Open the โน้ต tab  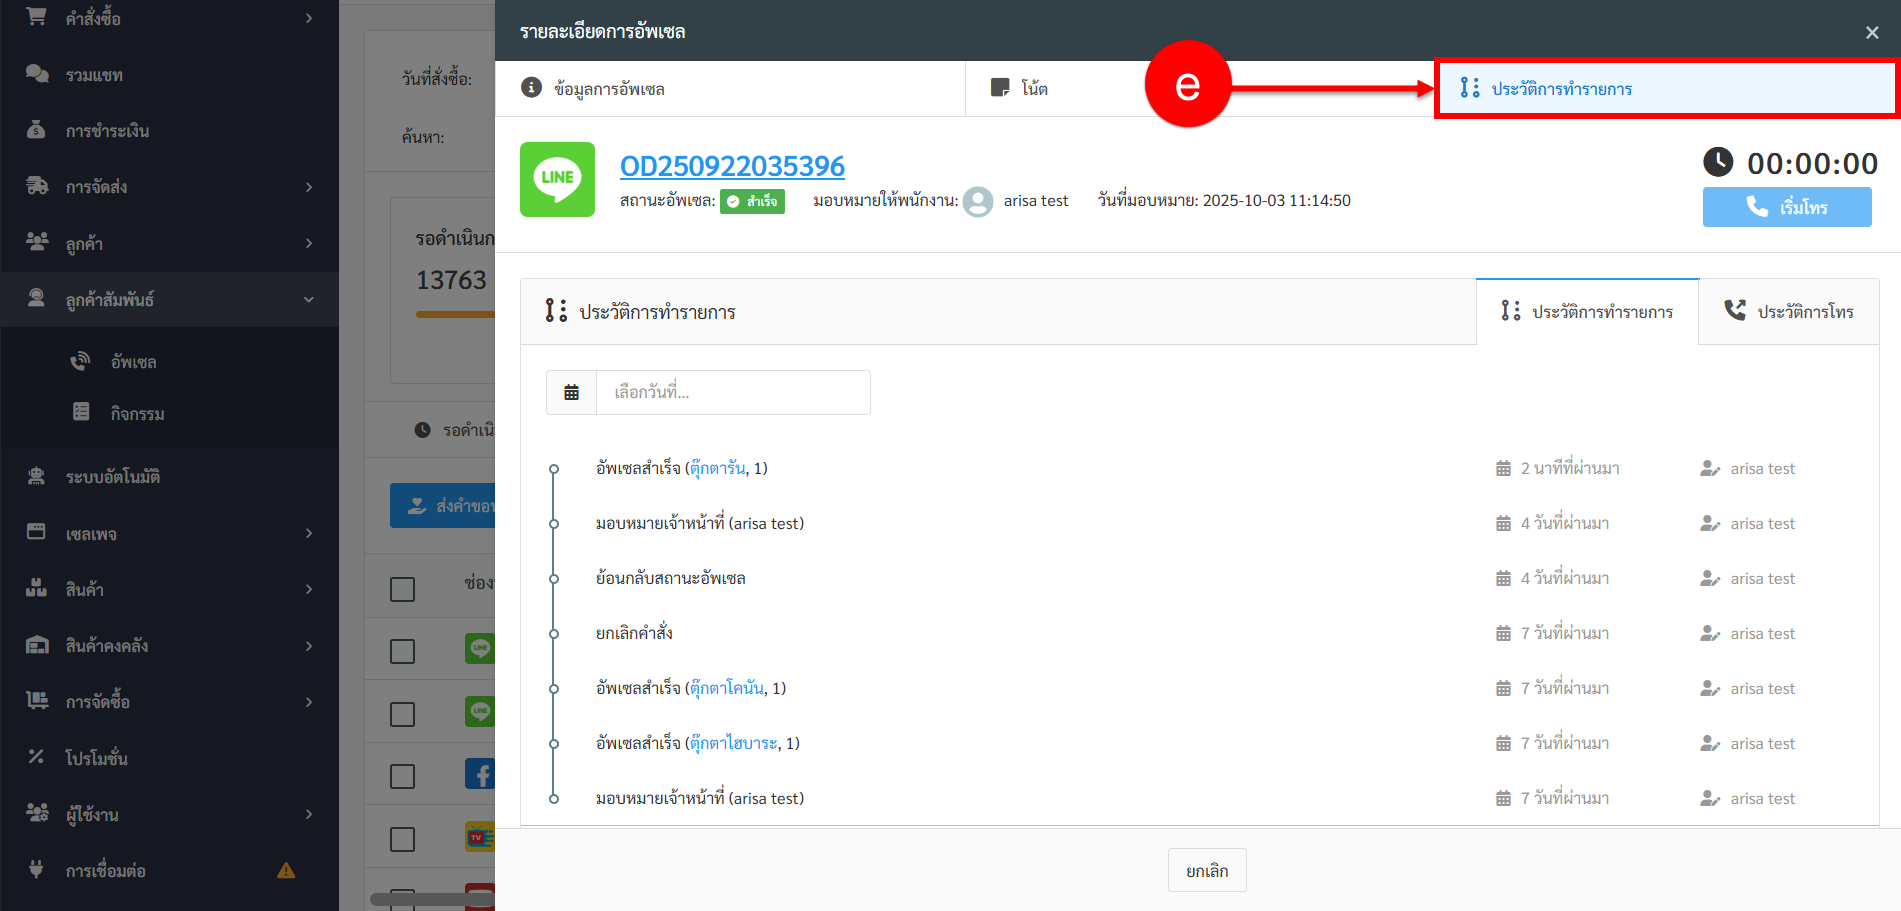[x=1020, y=88]
